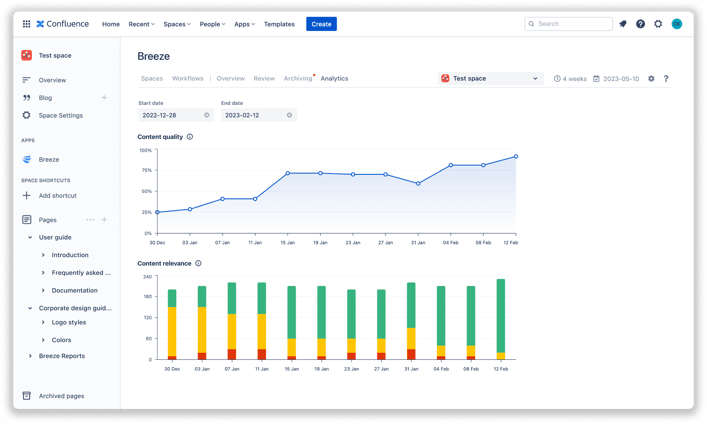Screen dimensions: 707x424
Task: Click the Confluence logo
Action: pyautogui.click(x=63, y=24)
